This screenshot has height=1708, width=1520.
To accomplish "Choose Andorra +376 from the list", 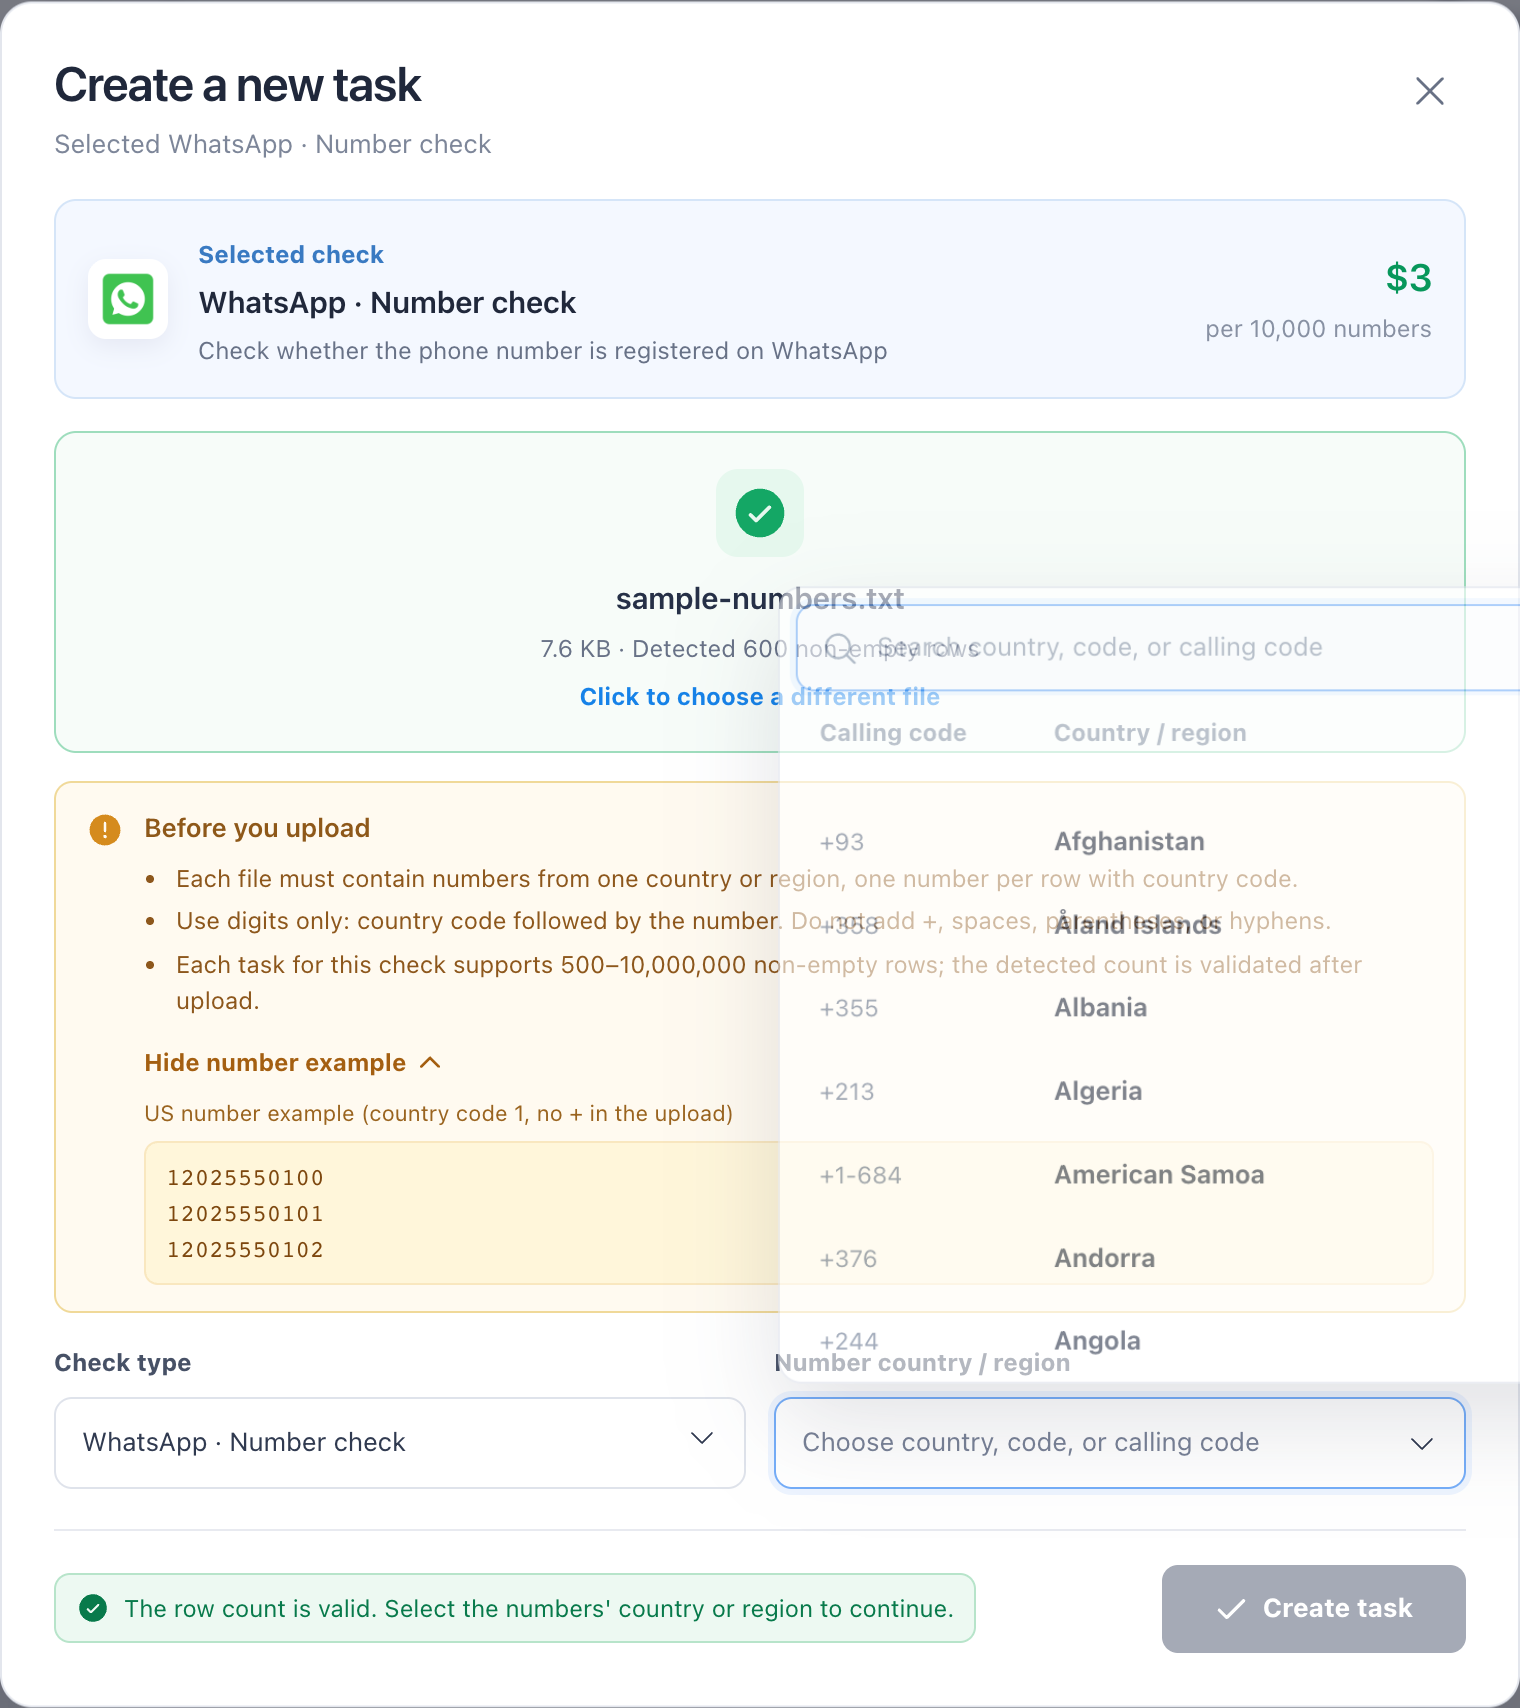I will [1150, 1258].
